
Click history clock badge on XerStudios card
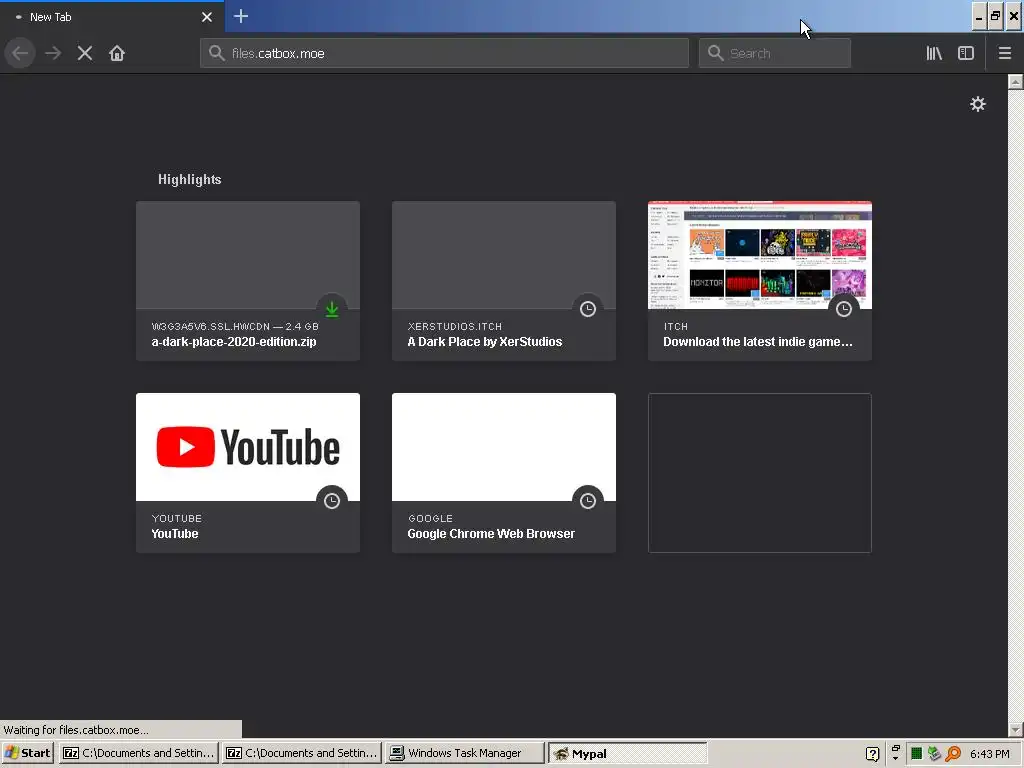coord(588,309)
